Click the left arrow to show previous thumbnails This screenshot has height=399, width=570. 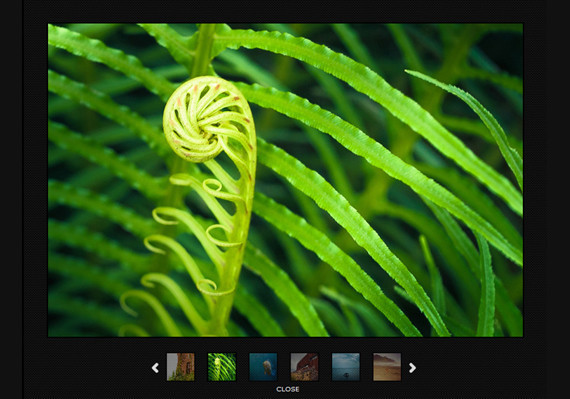(155, 368)
